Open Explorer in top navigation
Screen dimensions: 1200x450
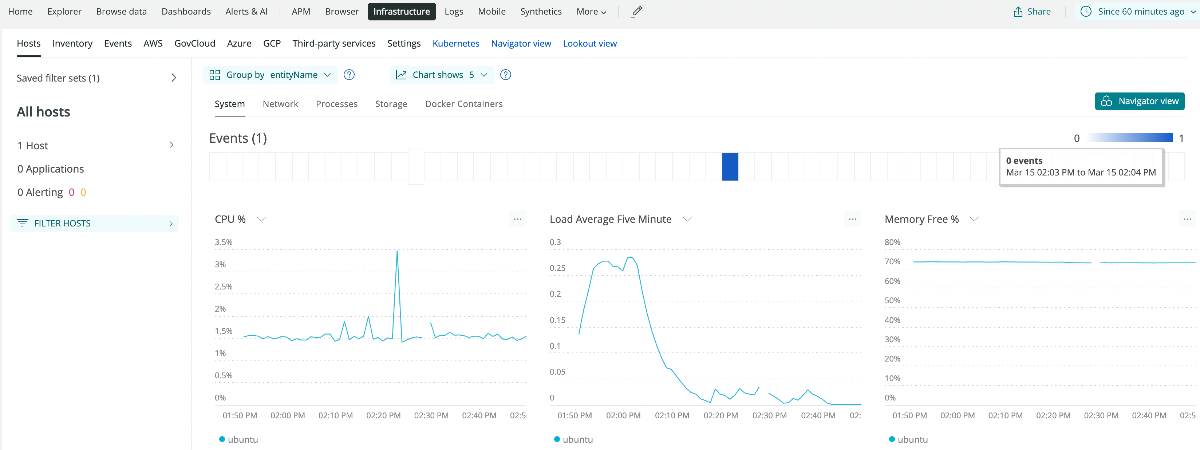click(65, 12)
